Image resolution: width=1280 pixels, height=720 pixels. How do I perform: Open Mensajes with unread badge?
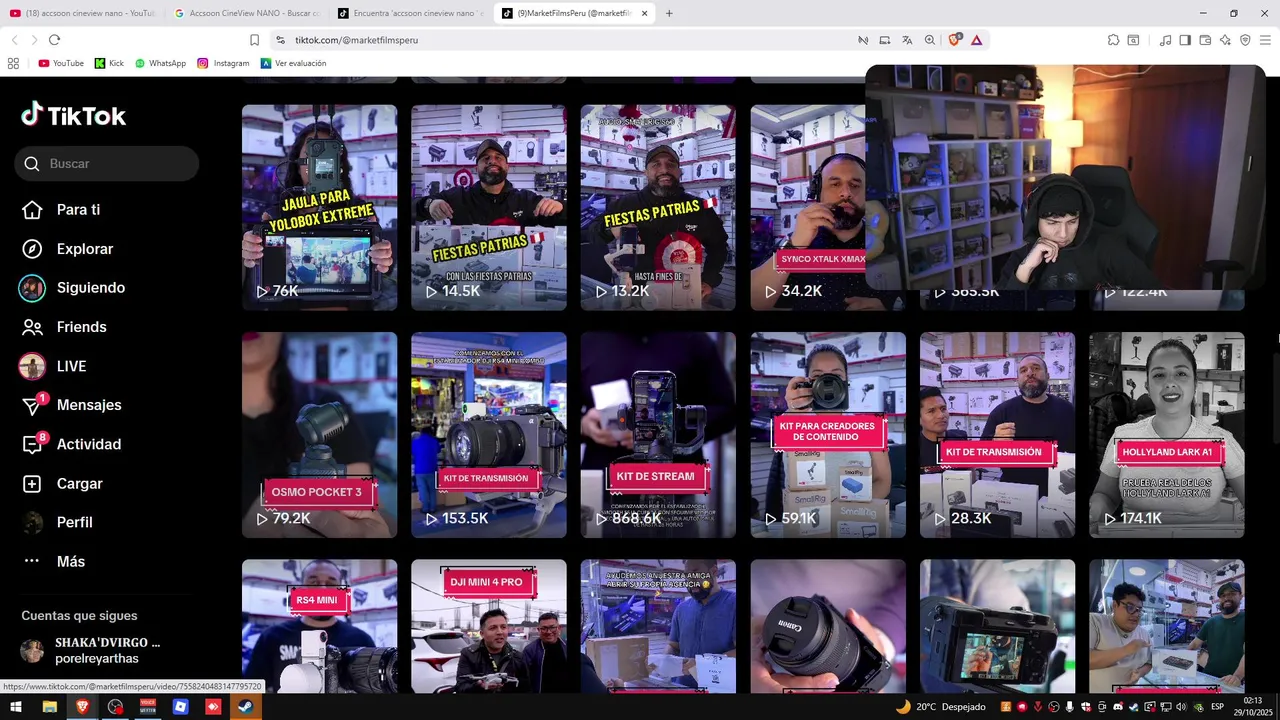(72, 405)
